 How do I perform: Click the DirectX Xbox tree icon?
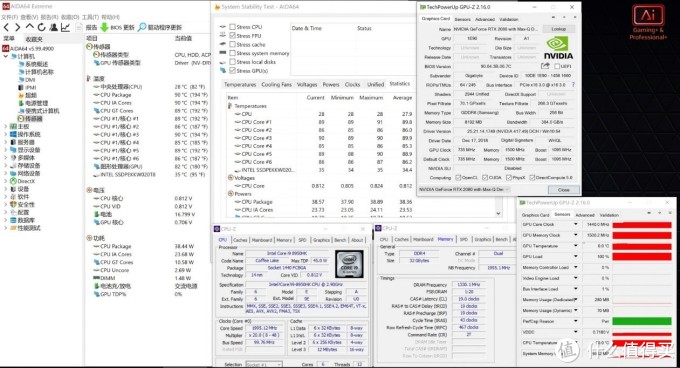tap(13, 181)
